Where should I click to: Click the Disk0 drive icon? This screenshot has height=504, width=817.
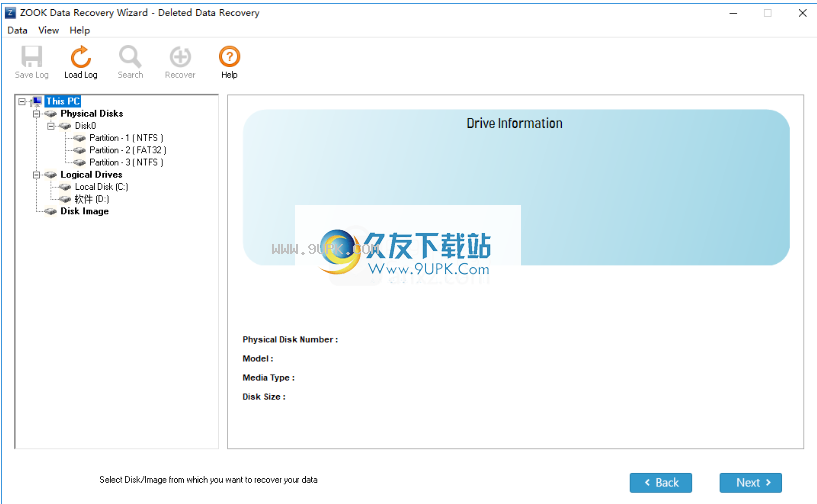(x=65, y=126)
